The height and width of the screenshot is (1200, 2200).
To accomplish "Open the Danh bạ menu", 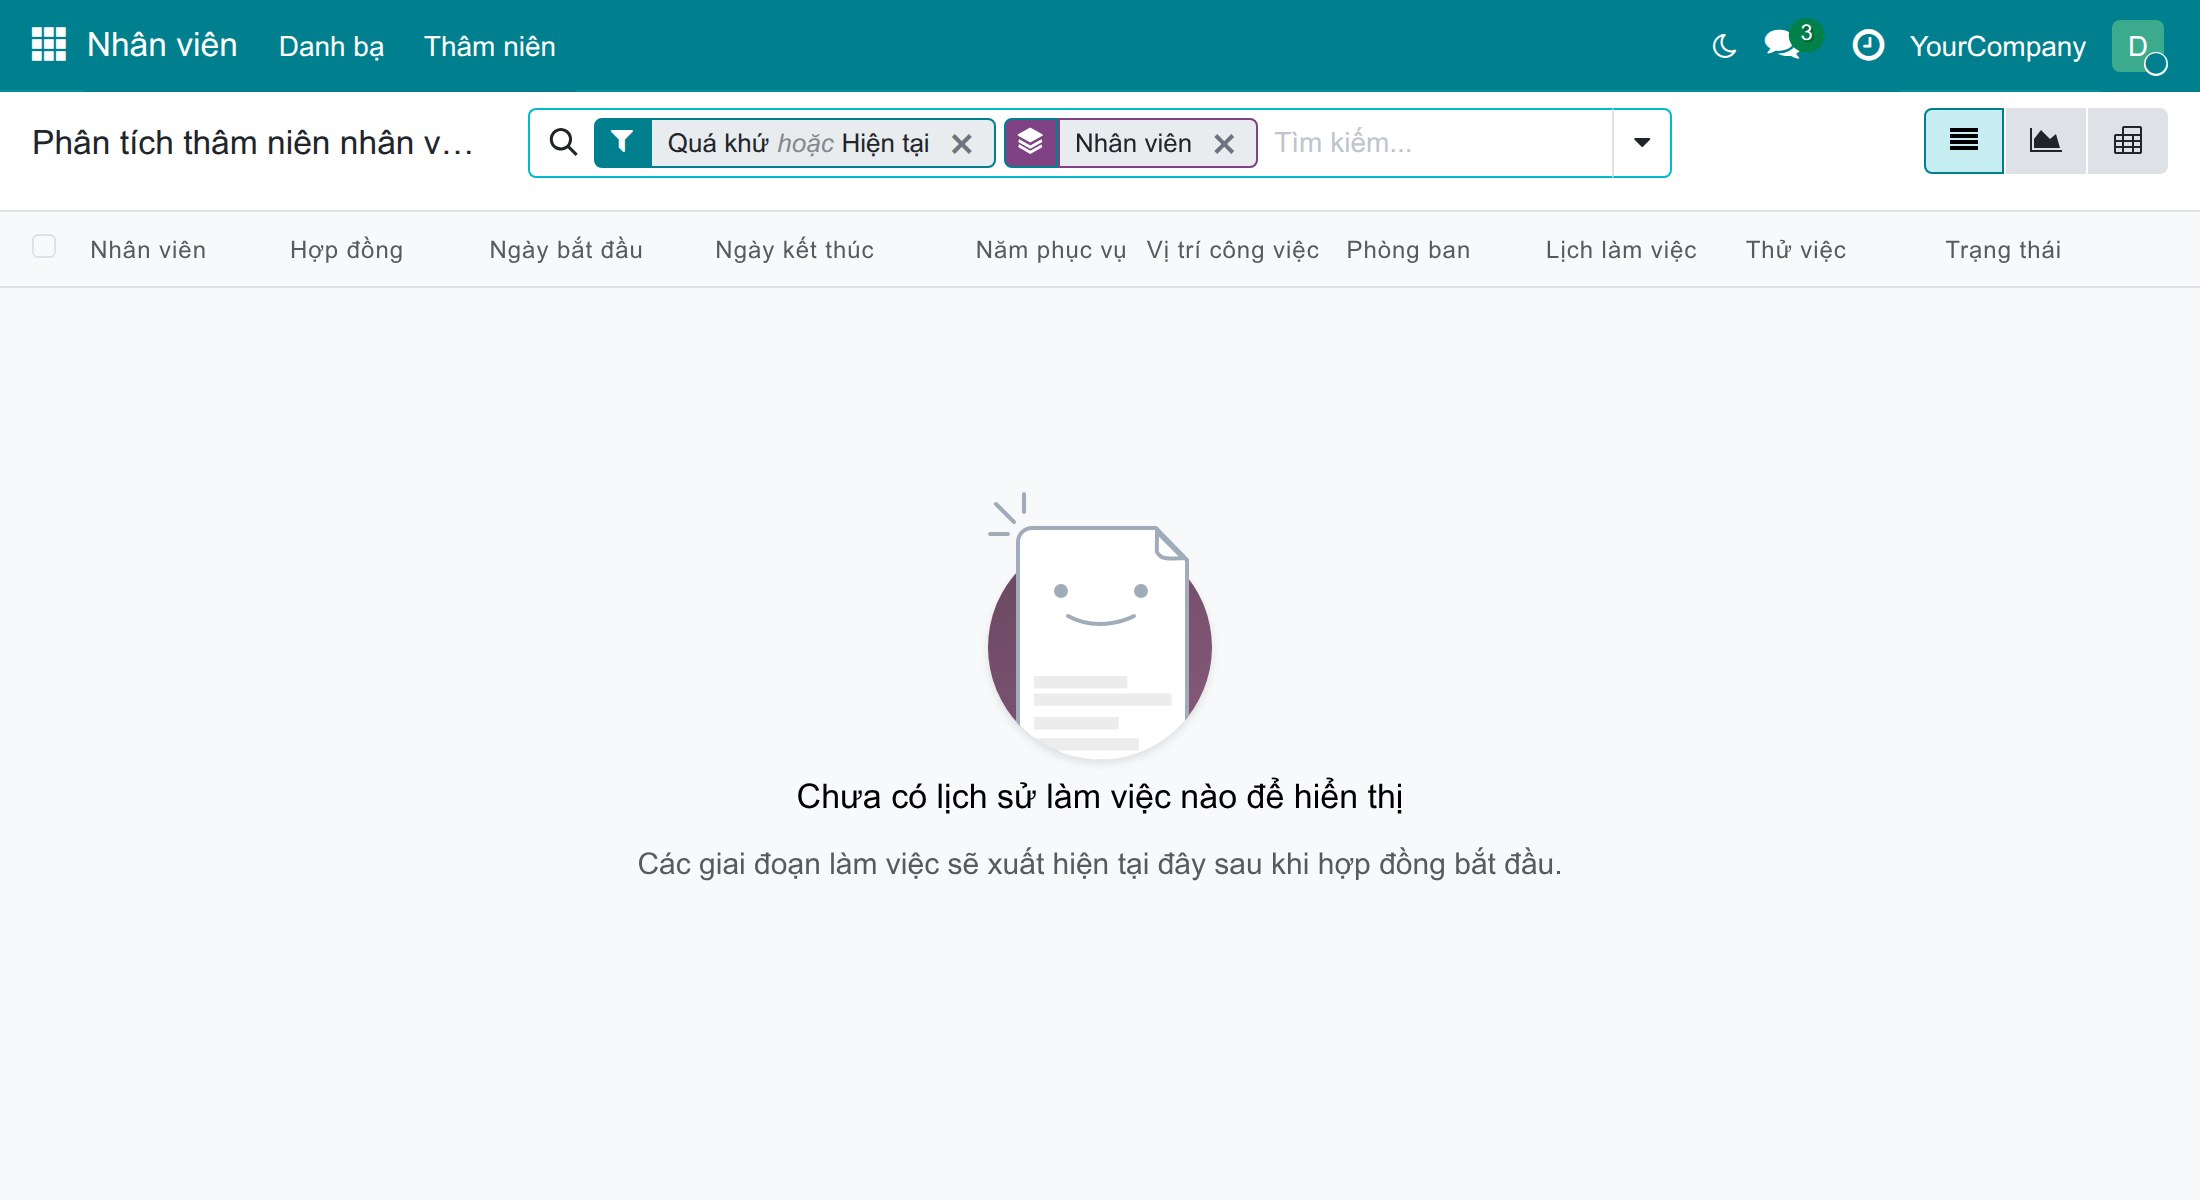I will (331, 46).
